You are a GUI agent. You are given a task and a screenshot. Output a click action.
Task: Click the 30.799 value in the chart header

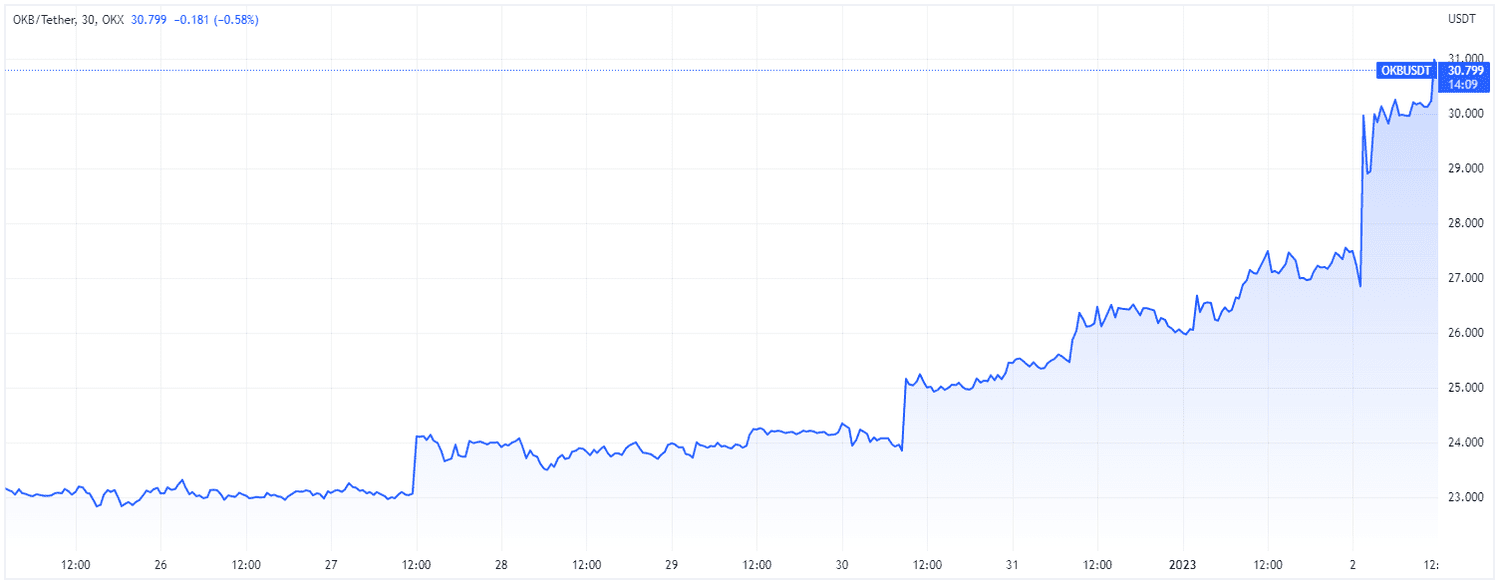(147, 19)
